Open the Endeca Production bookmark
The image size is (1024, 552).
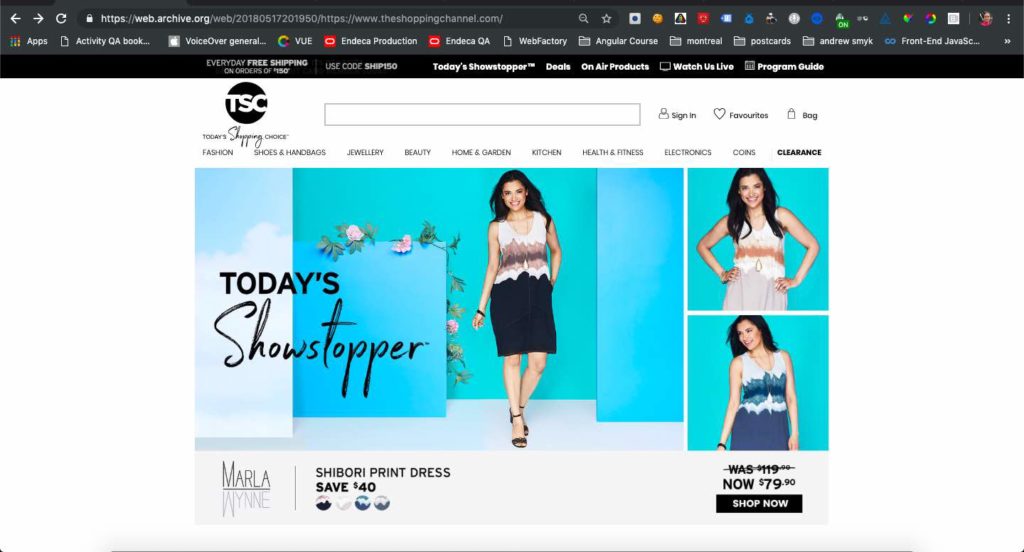(370, 41)
